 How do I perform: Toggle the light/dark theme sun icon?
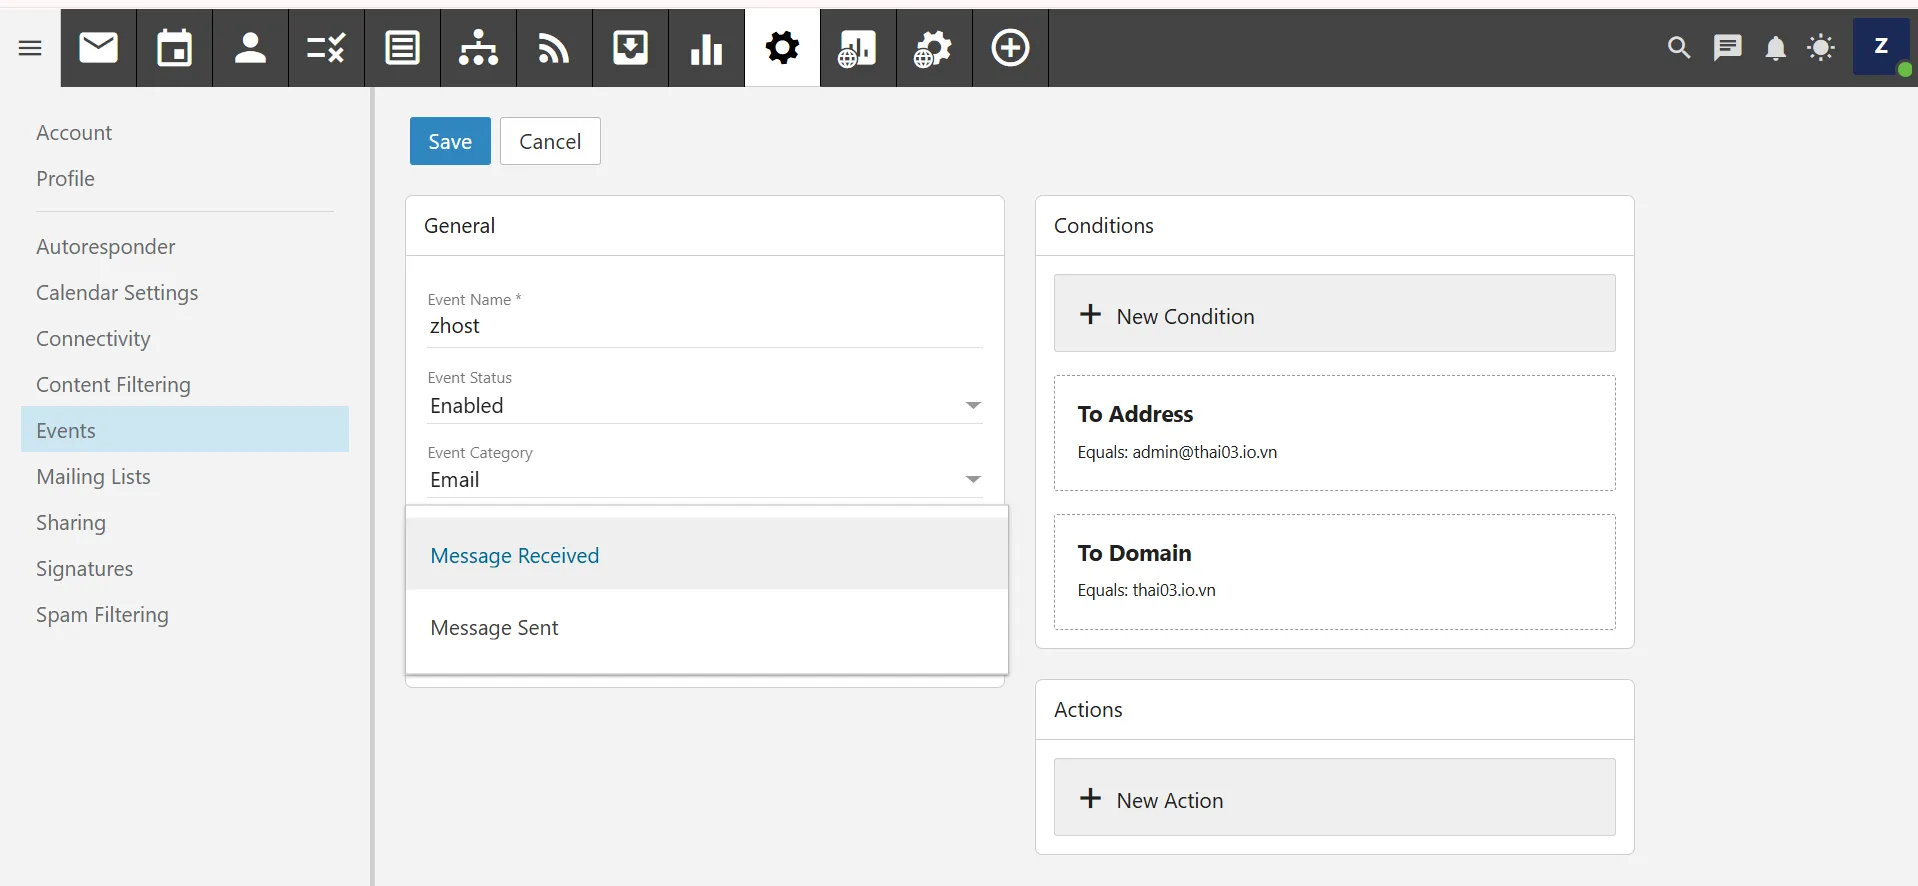pos(1821,48)
